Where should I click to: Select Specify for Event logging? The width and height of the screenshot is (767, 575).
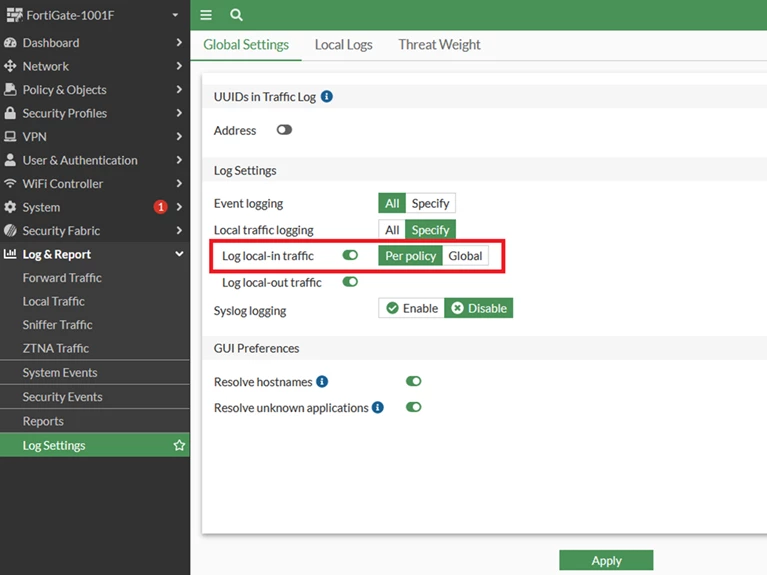[x=430, y=203]
